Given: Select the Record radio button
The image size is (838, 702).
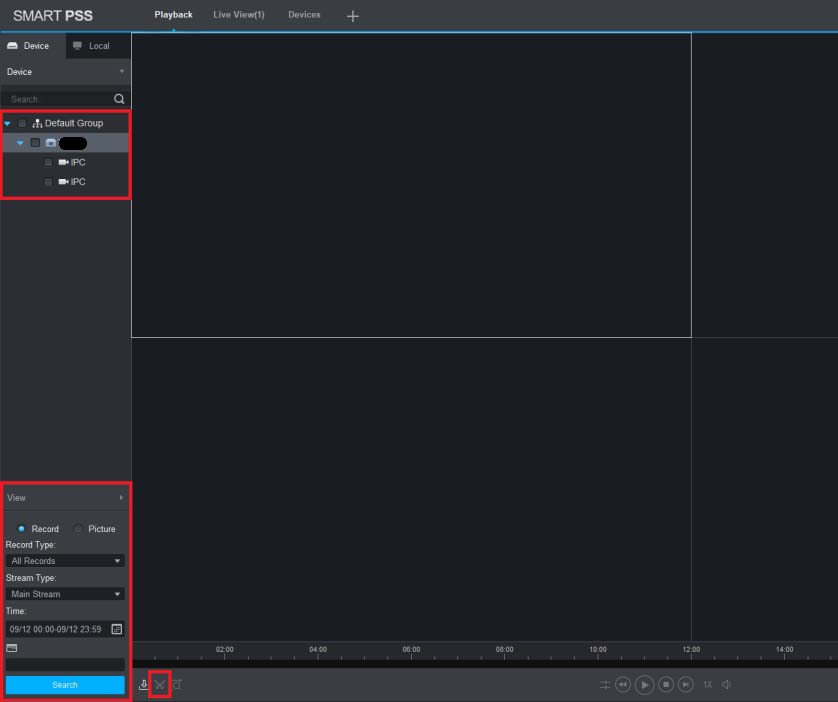Looking at the screenshot, I should point(21,529).
